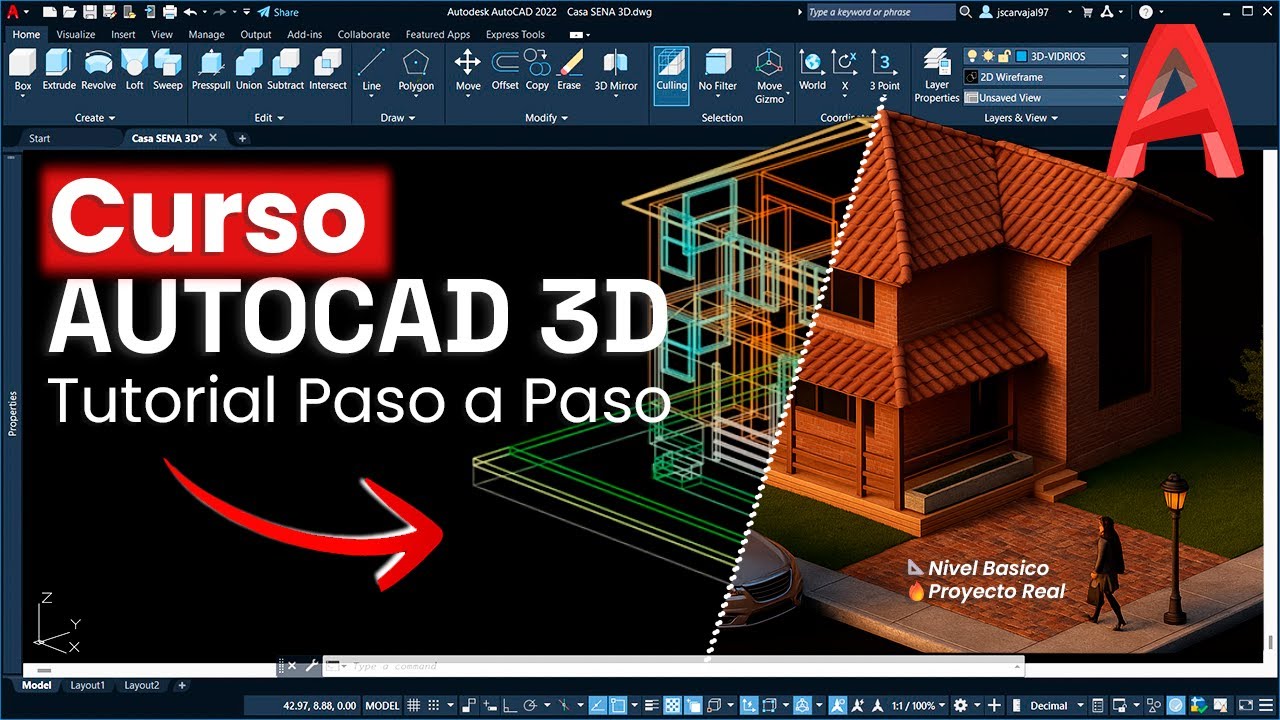This screenshot has width=1280, height=720.
Task: Activate the Move tool
Action: pyautogui.click(x=468, y=70)
